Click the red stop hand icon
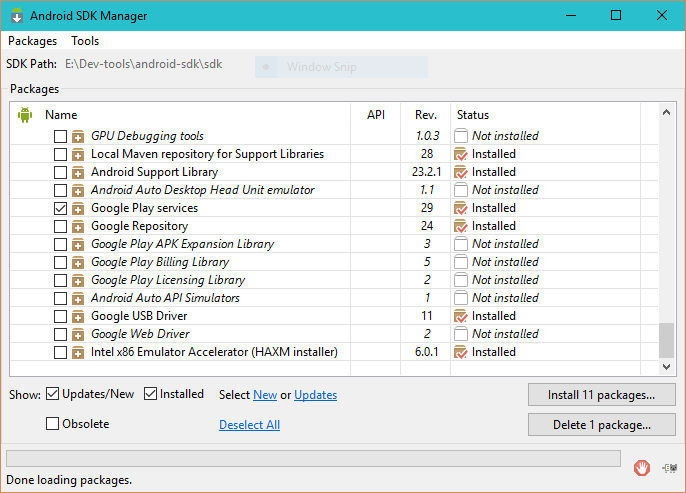Image resolution: width=686 pixels, height=493 pixels. [x=642, y=467]
